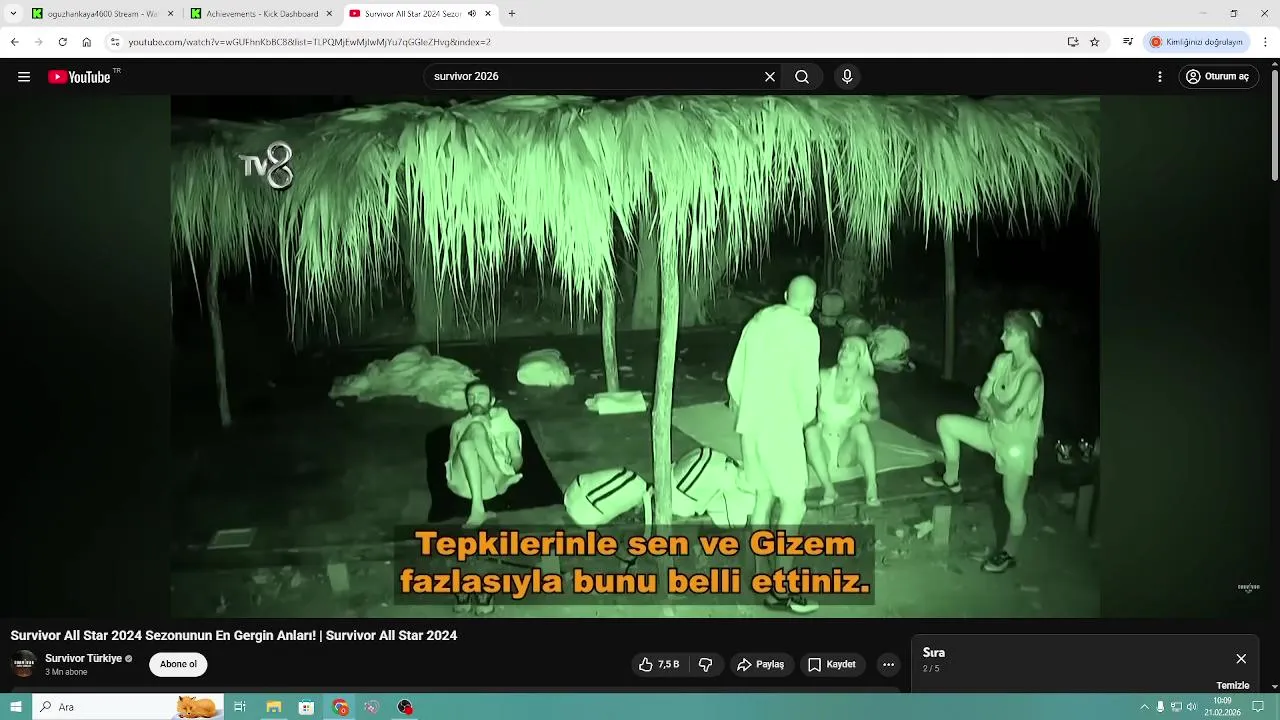Open more actions ellipsis below video
Image resolution: width=1280 pixels, height=720 pixels.
pos(888,665)
